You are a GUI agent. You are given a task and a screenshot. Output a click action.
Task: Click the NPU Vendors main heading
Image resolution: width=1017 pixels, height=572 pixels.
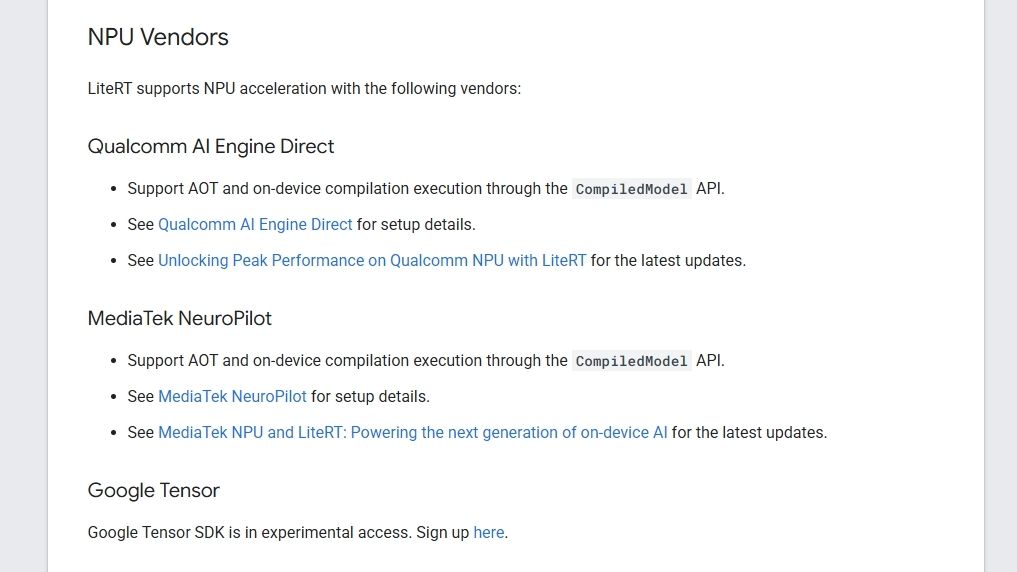click(x=158, y=37)
